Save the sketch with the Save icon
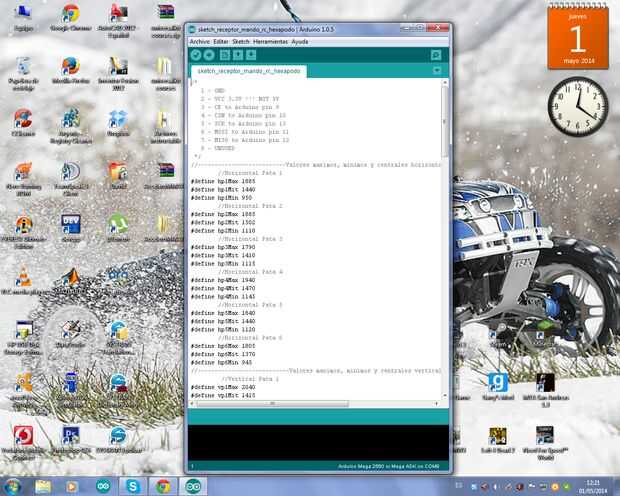Screen dimensions: 620x496 pos(251,55)
